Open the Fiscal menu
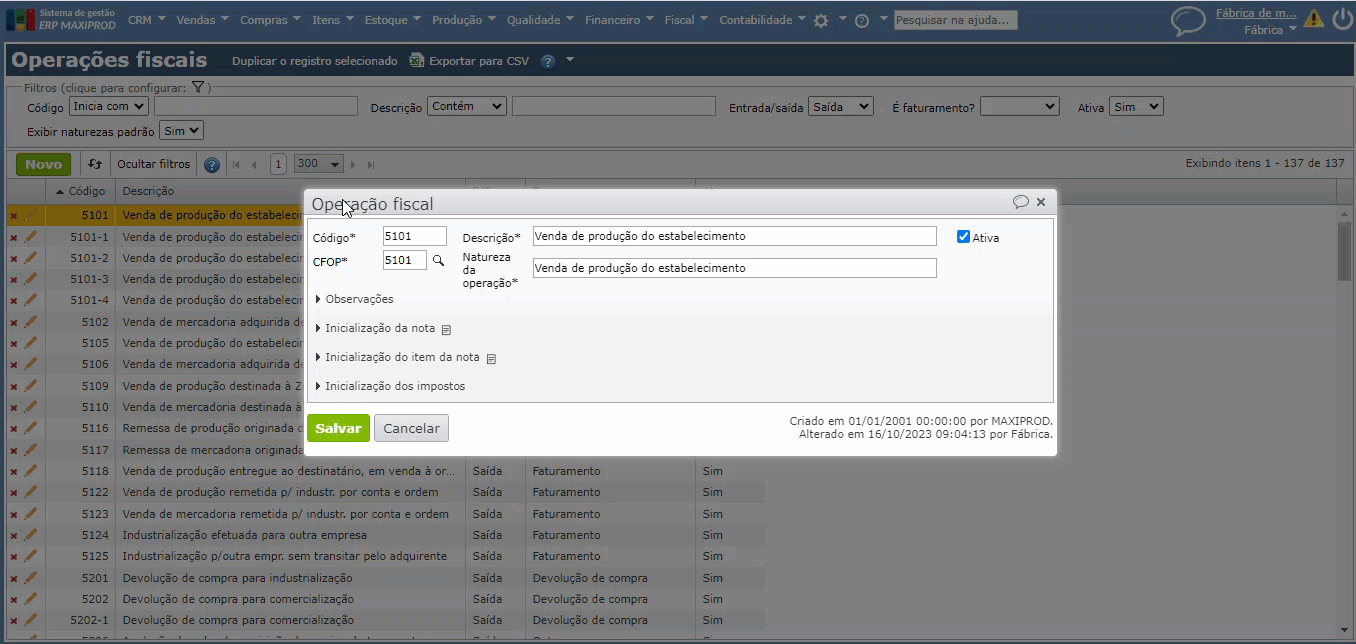The height and width of the screenshot is (644, 1356). point(686,20)
